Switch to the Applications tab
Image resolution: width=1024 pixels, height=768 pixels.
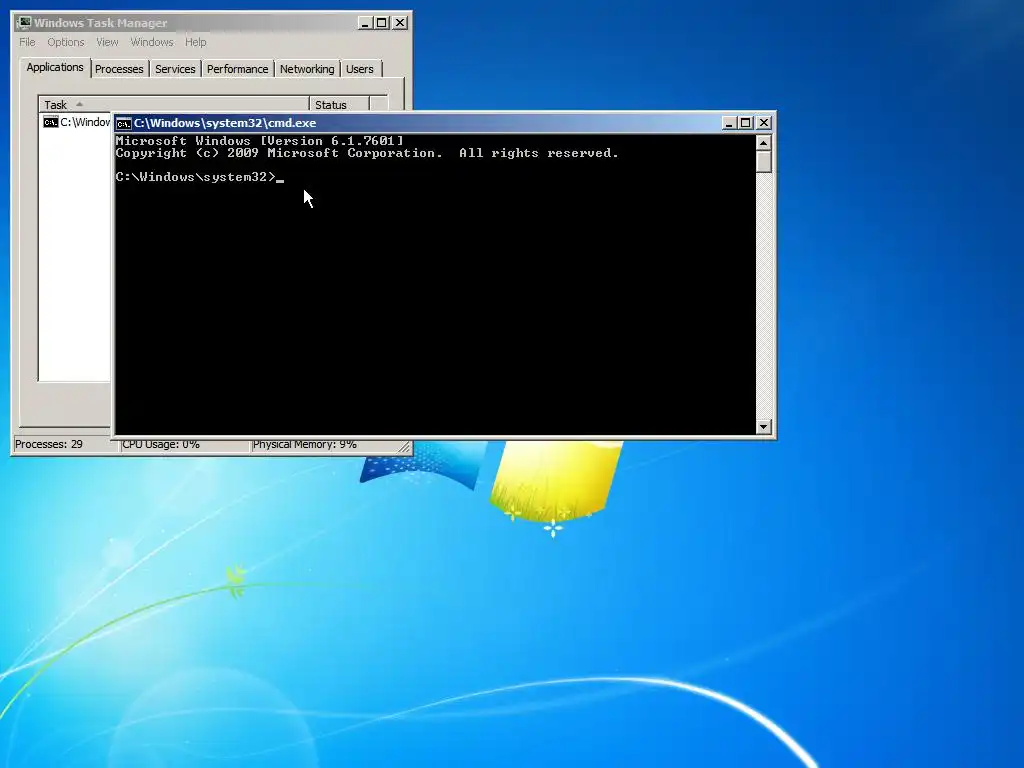click(x=55, y=67)
